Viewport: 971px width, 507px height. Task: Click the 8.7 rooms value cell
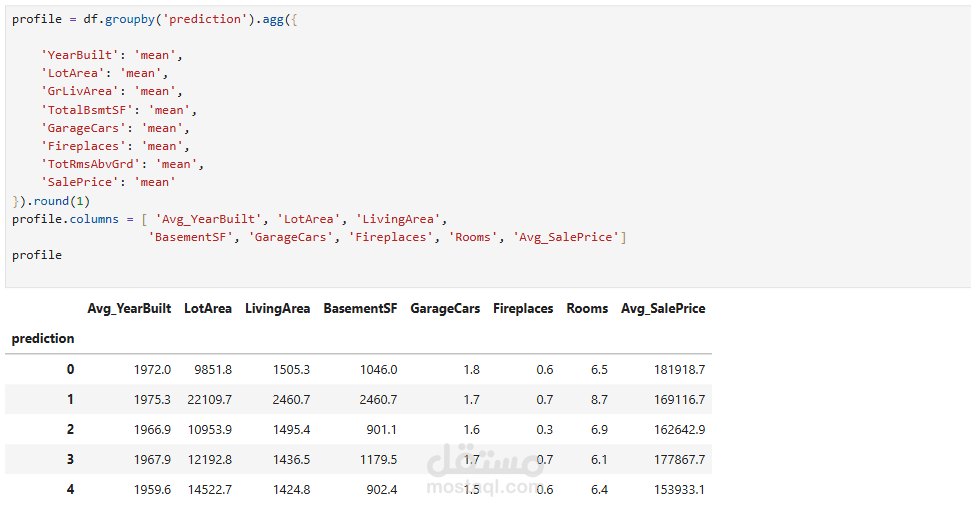[598, 399]
